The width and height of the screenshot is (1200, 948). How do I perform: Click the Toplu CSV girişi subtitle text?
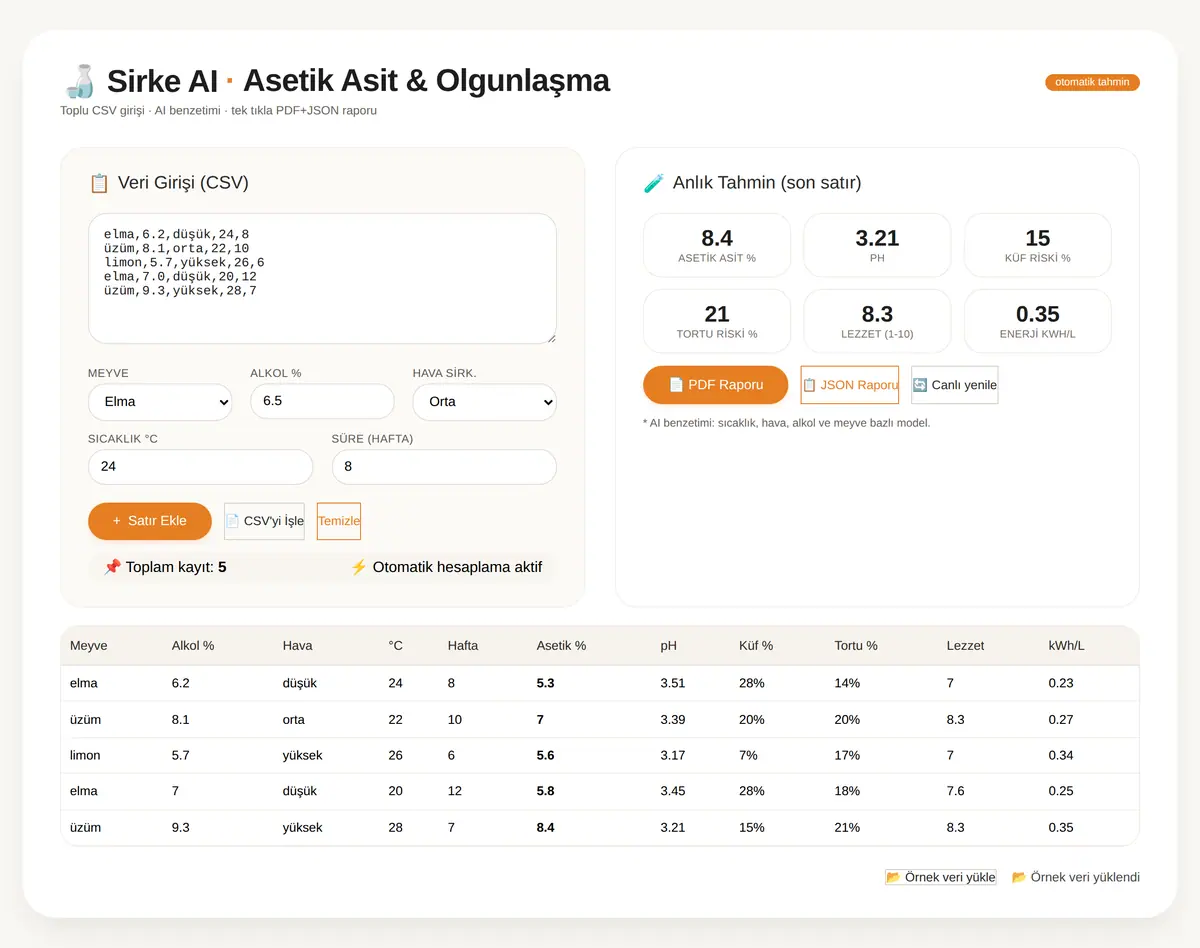[x=218, y=110]
